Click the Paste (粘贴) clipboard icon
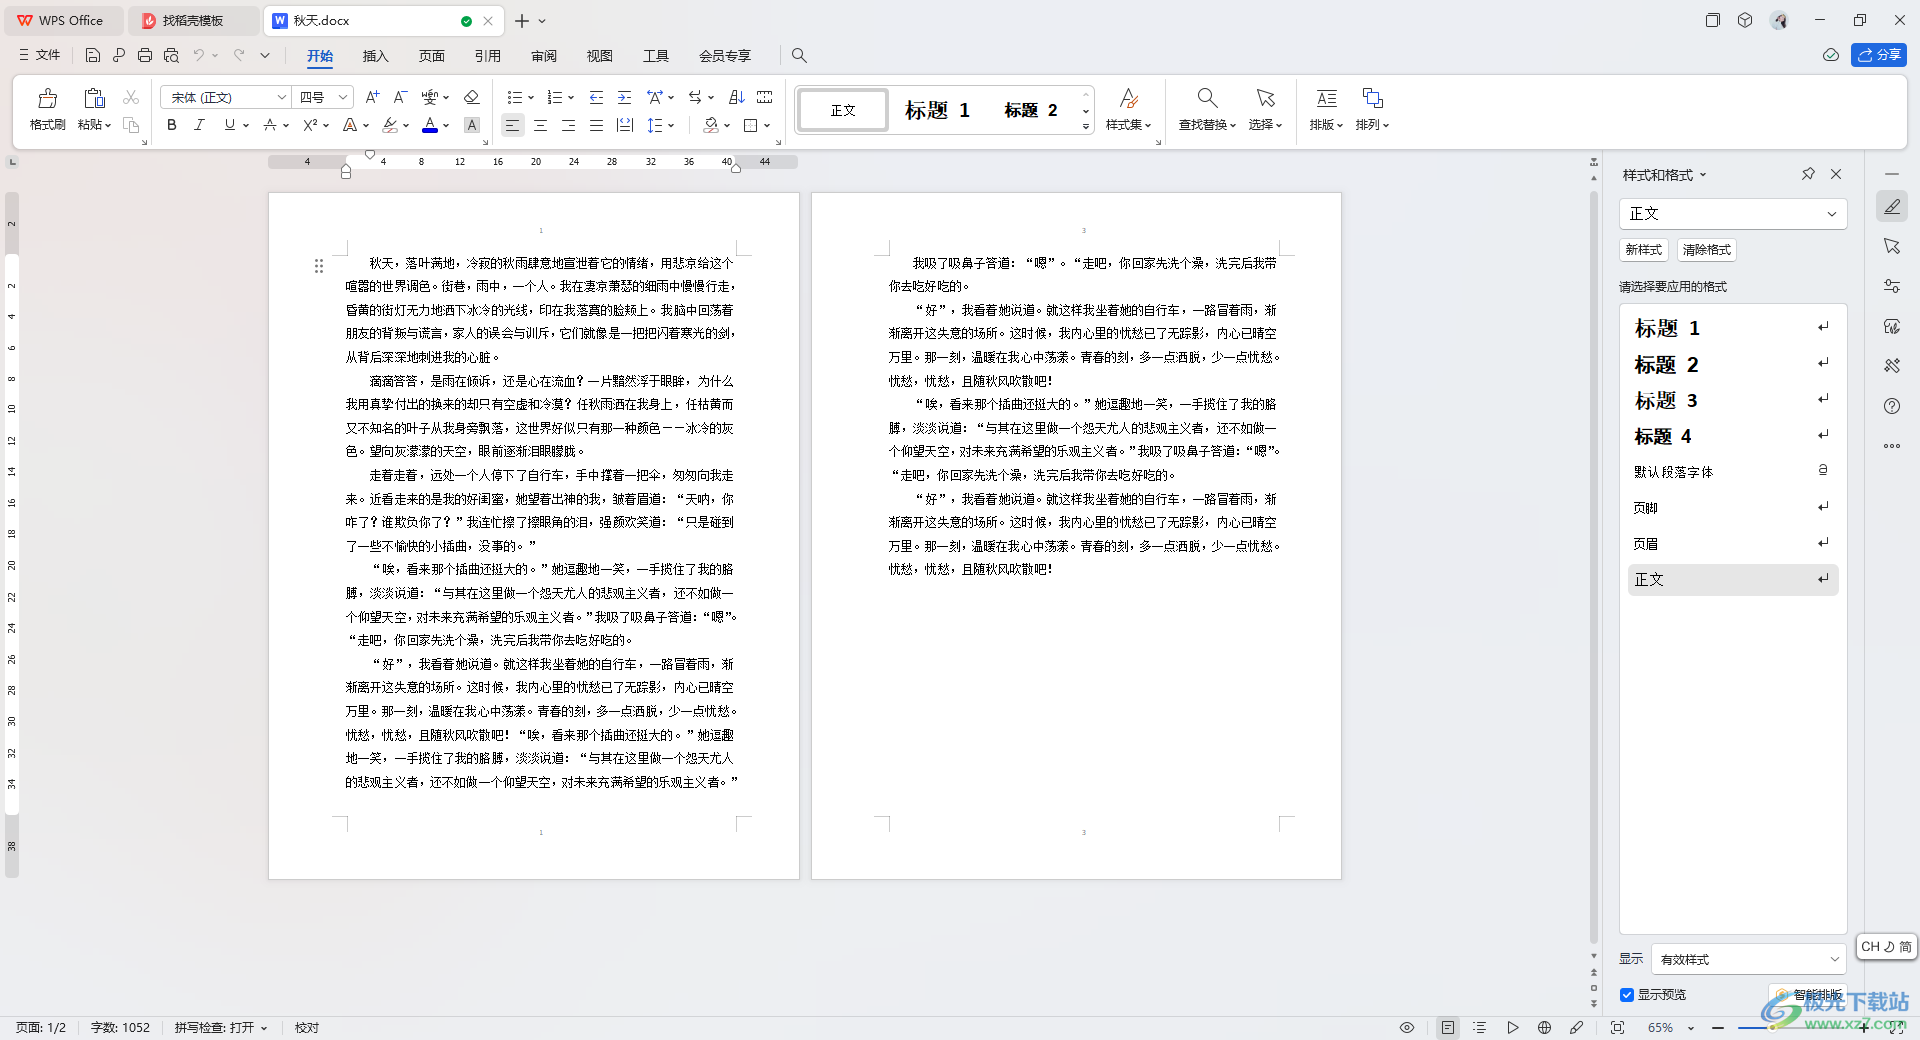The height and width of the screenshot is (1040, 1920). point(94,98)
